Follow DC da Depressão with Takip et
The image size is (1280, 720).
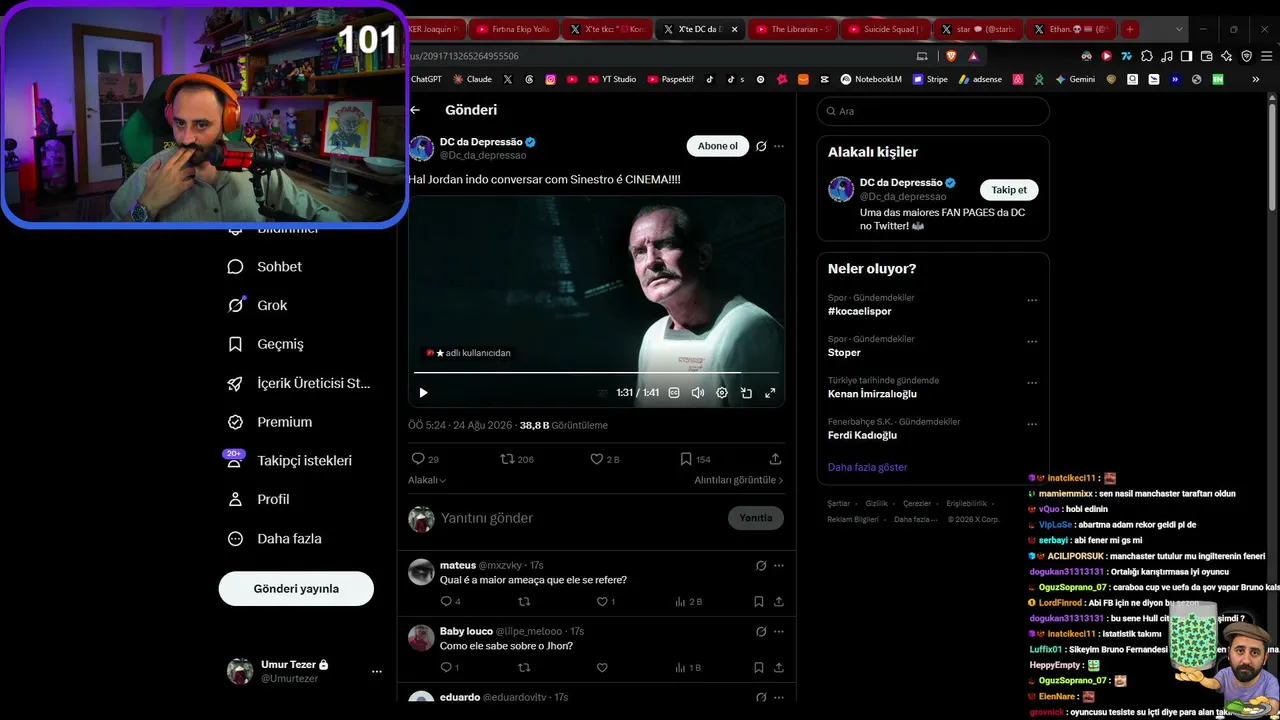point(1009,190)
